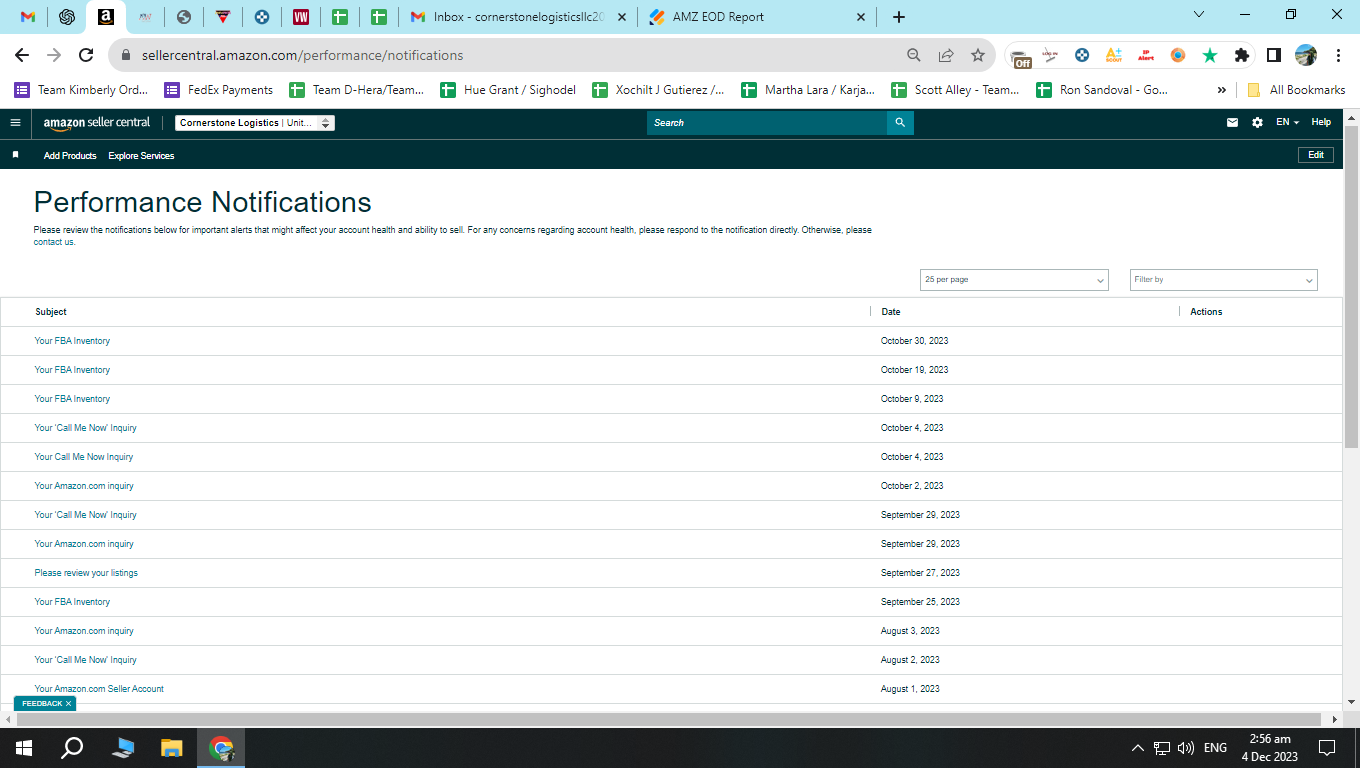Open the Chrome profile avatar
The height and width of the screenshot is (768, 1360).
(x=1306, y=55)
